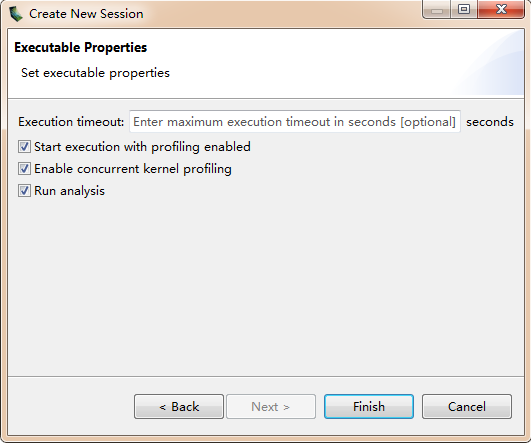This screenshot has height=444, width=531.
Task: Click the "Run analysis" label text
Action: 70,191
